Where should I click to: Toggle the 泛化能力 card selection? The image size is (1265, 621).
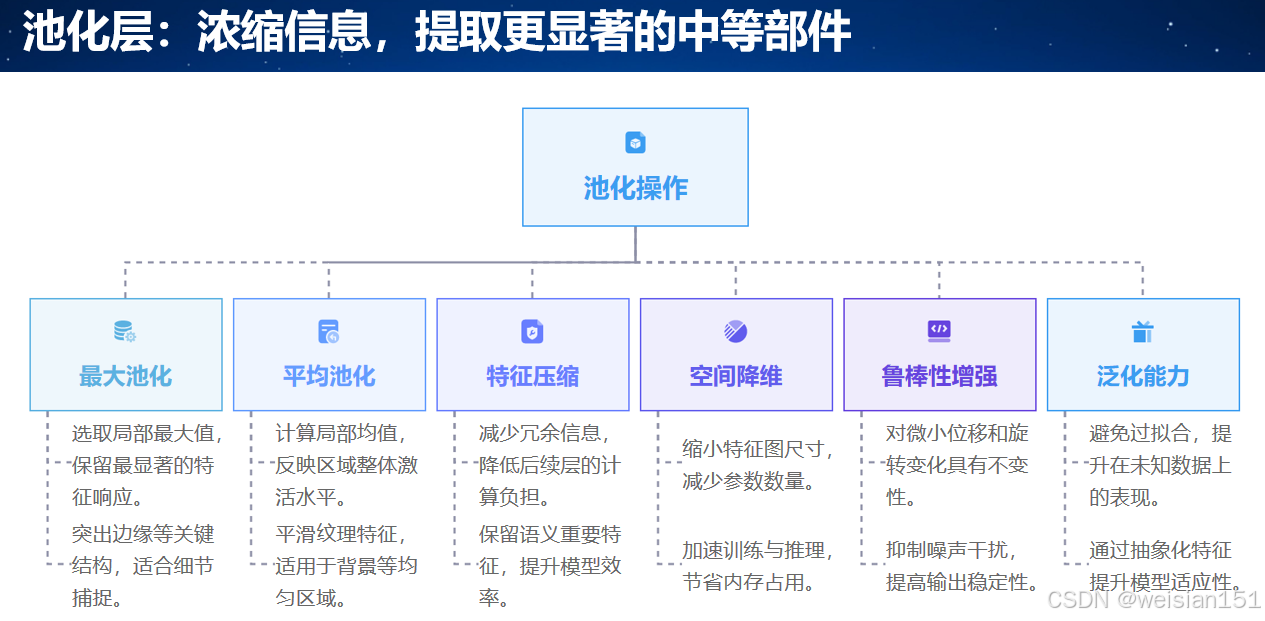tap(1143, 354)
